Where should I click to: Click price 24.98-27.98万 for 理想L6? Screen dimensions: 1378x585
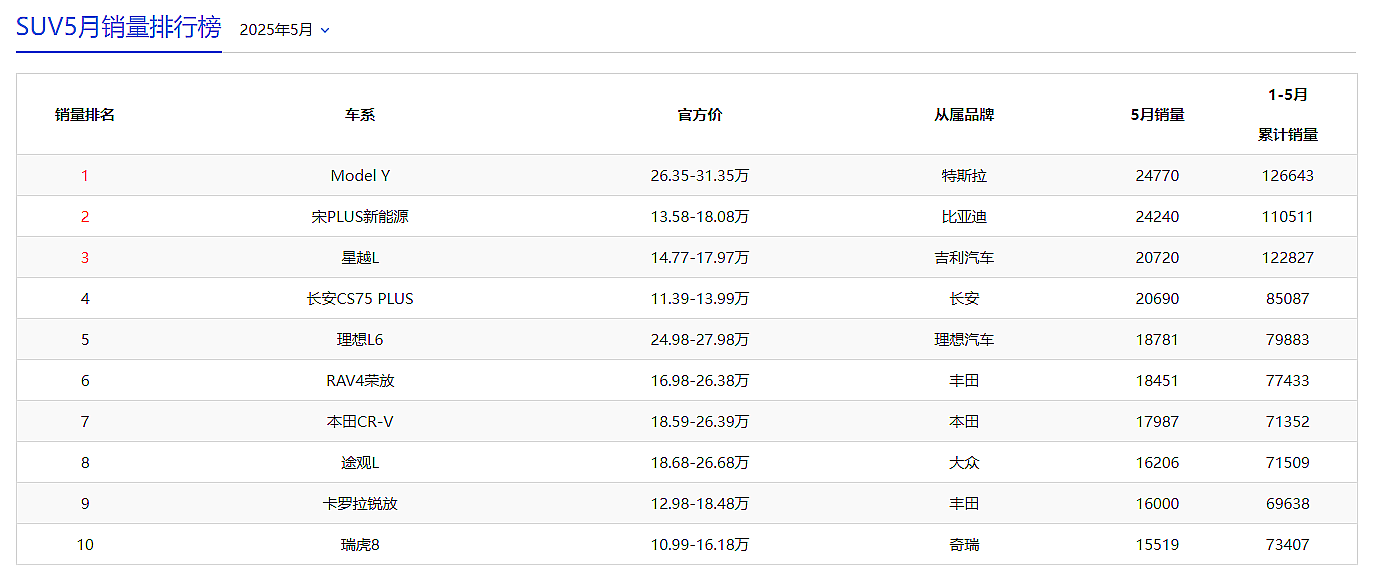point(699,340)
